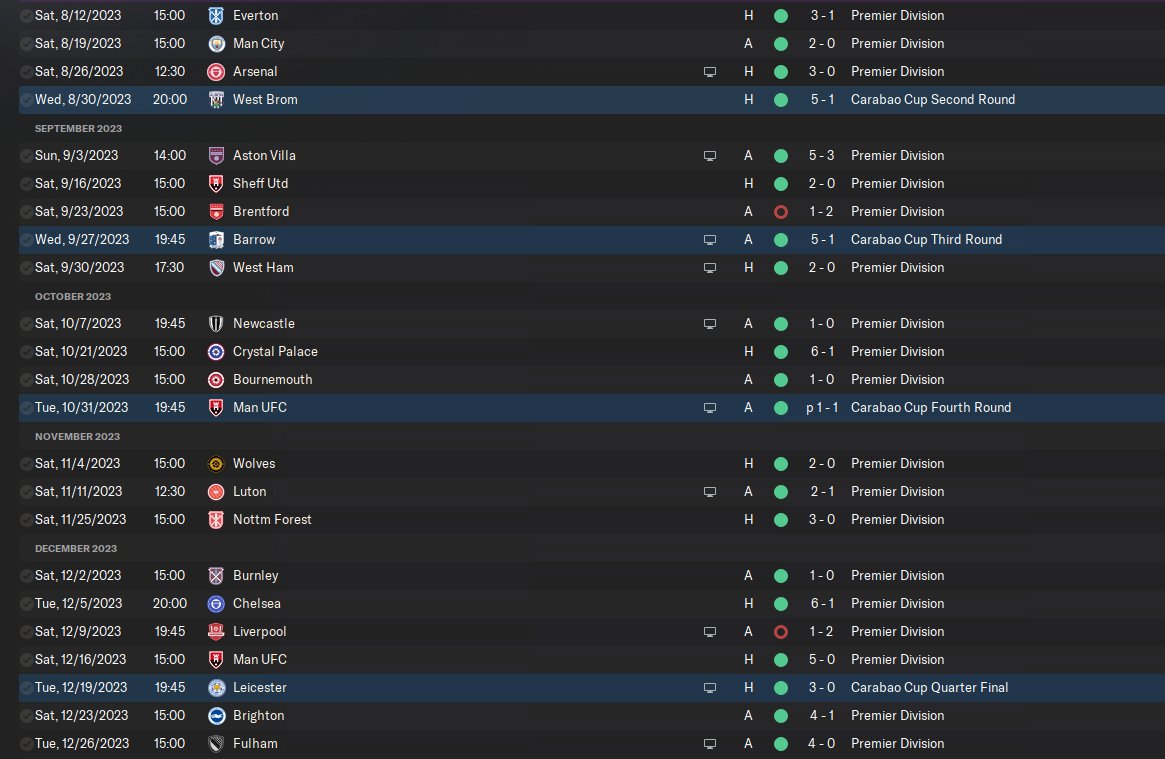Click the TV broadcast icon for the Newcastle match
The width and height of the screenshot is (1165, 759).
pyautogui.click(x=710, y=324)
